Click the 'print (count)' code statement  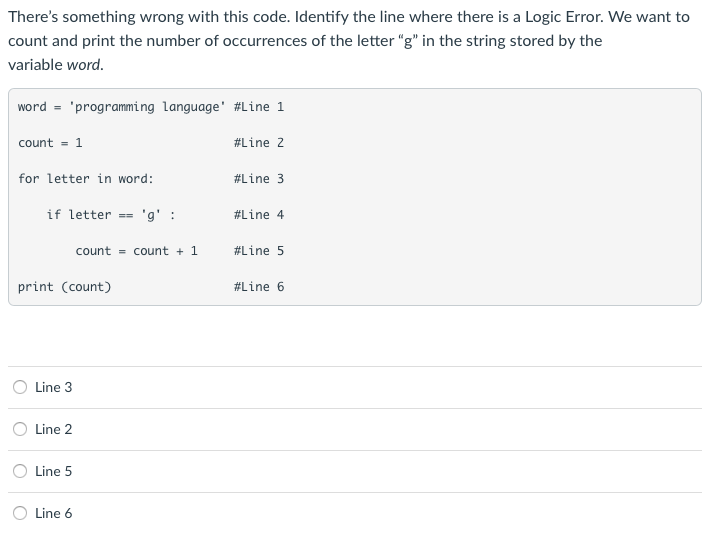(x=64, y=287)
